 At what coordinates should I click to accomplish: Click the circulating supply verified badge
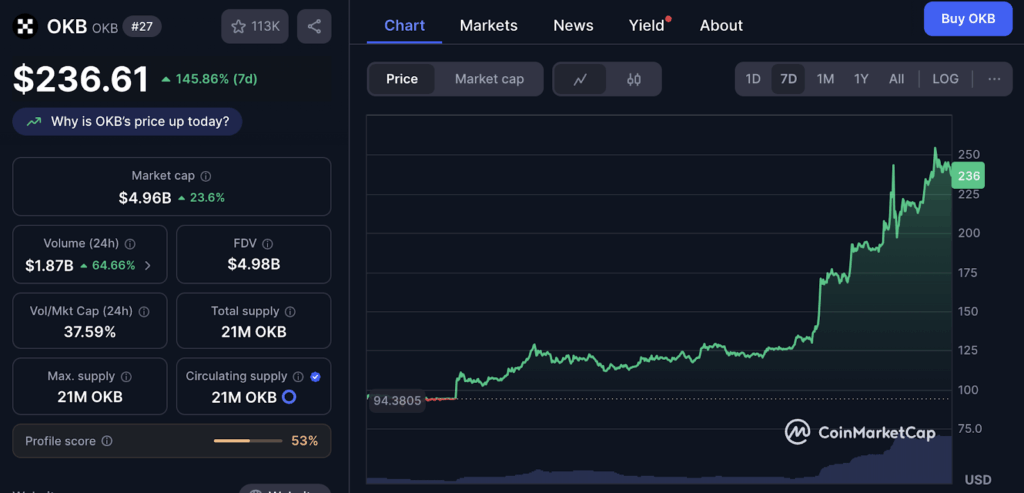[316, 377]
